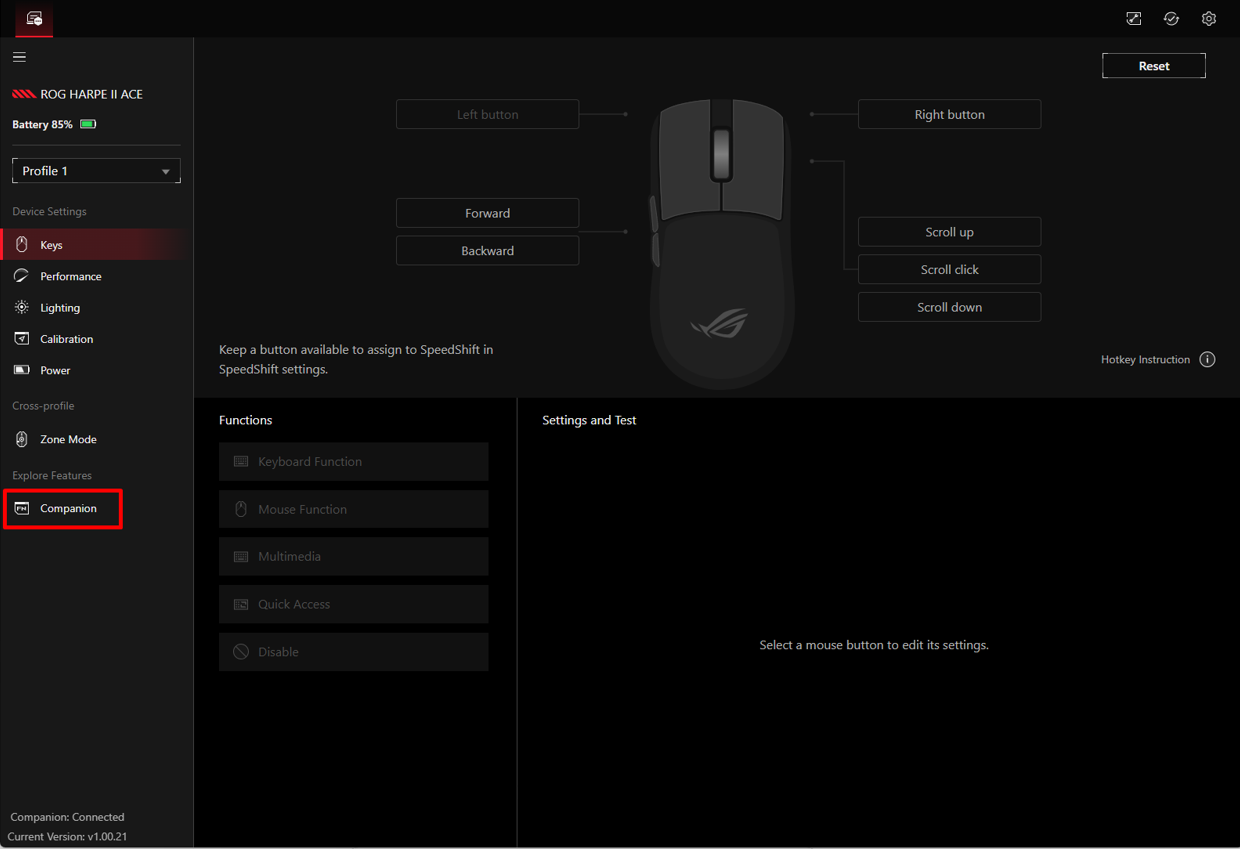Click the Companion FN icon

[21, 508]
